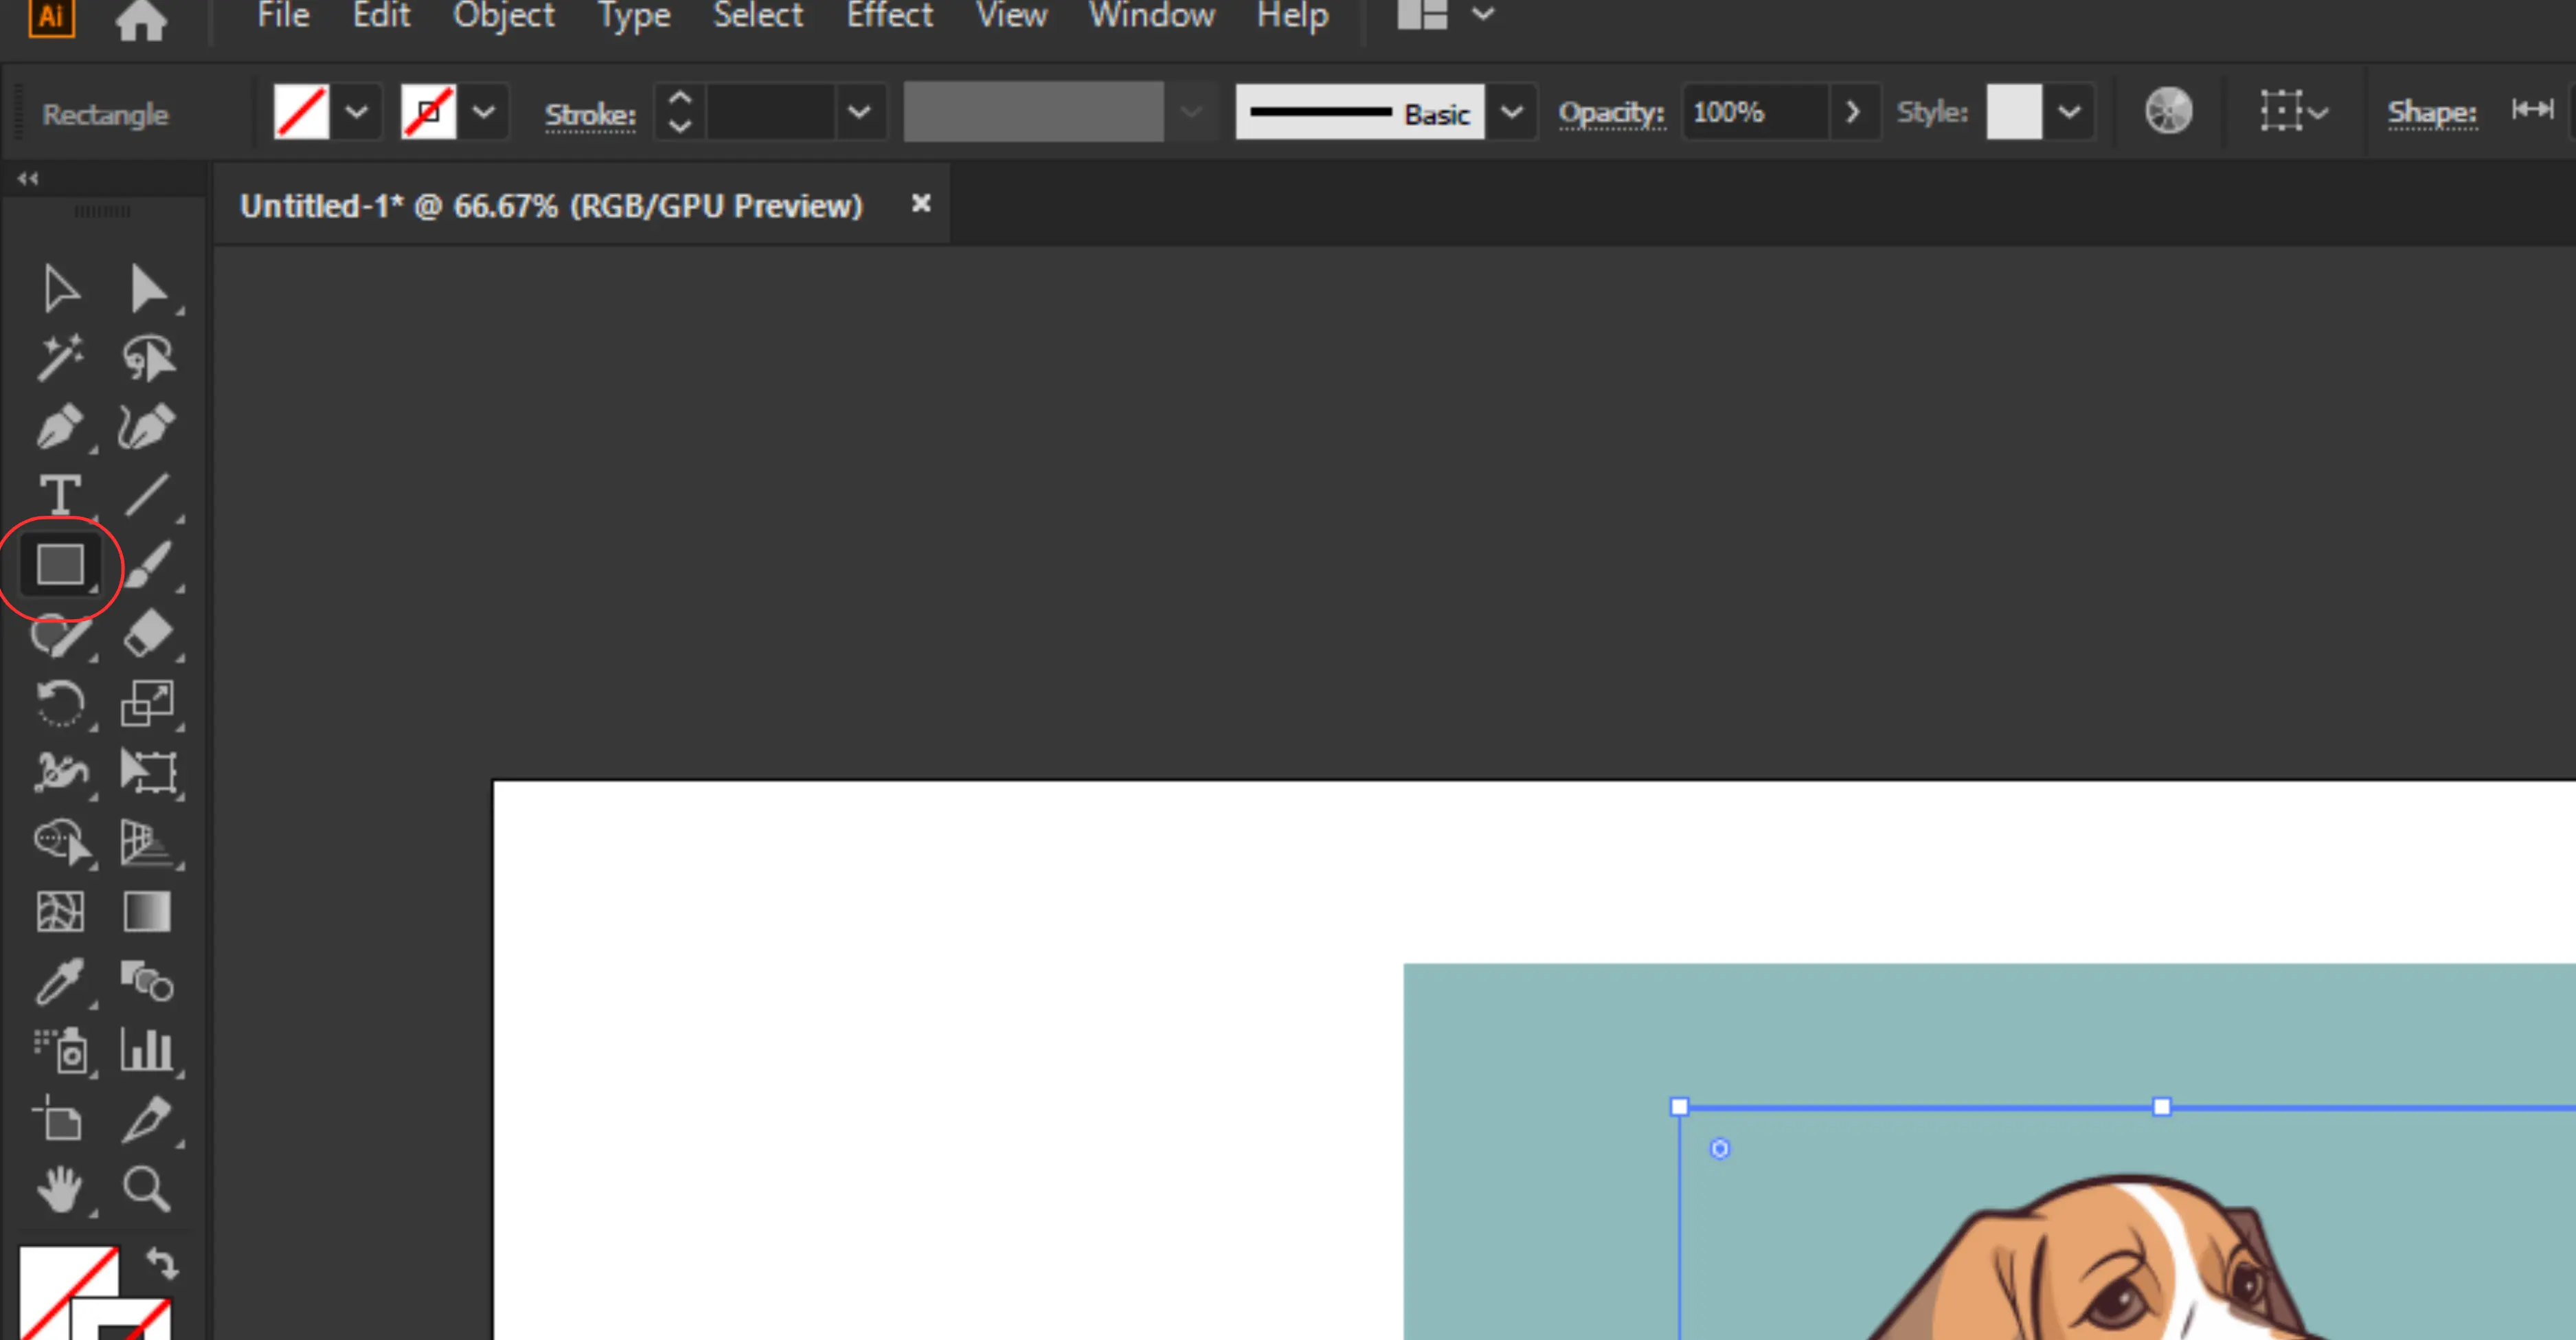The width and height of the screenshot is (2576, 1340).
Task: Open the Effect menu
Action: coord(889,16)
